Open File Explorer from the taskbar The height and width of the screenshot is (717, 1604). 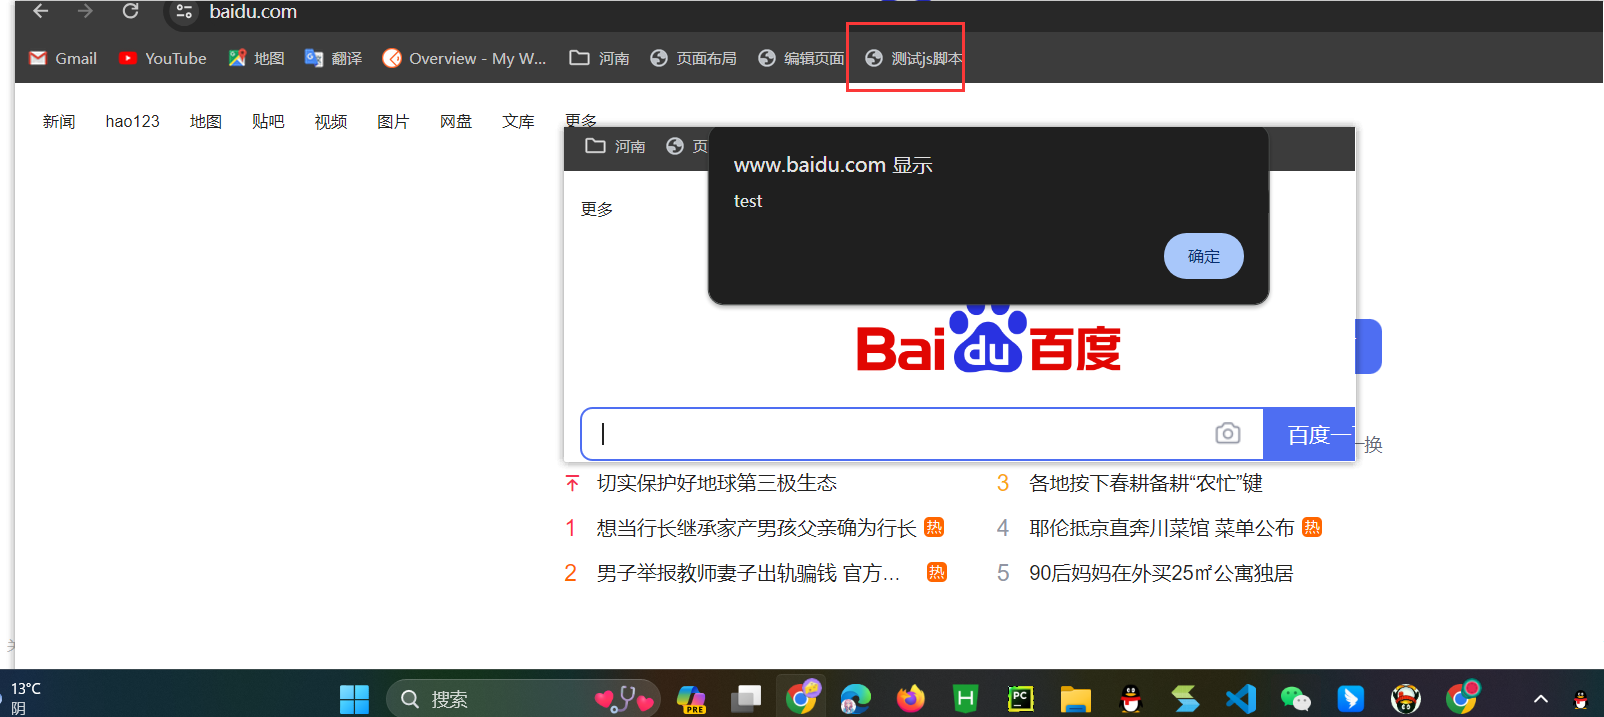1075,699
